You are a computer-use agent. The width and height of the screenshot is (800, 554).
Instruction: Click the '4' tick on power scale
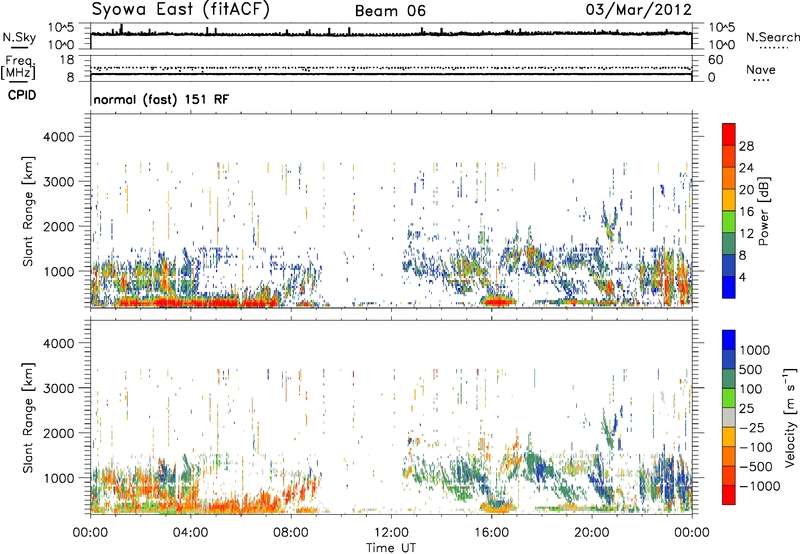tap(742, 277)
